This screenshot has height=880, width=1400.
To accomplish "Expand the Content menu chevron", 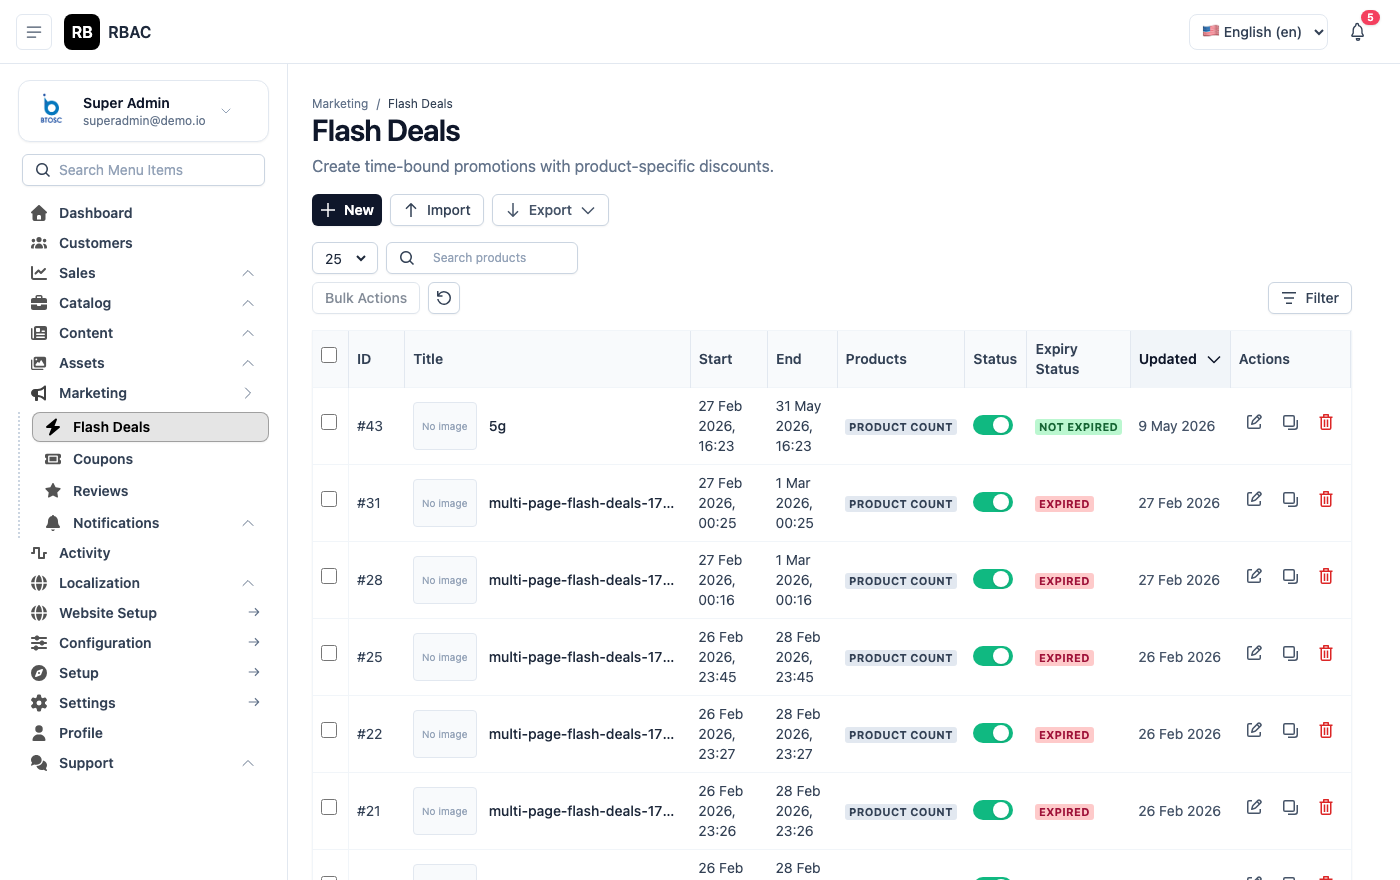I will pyautogui.click(x=248, y=333).
